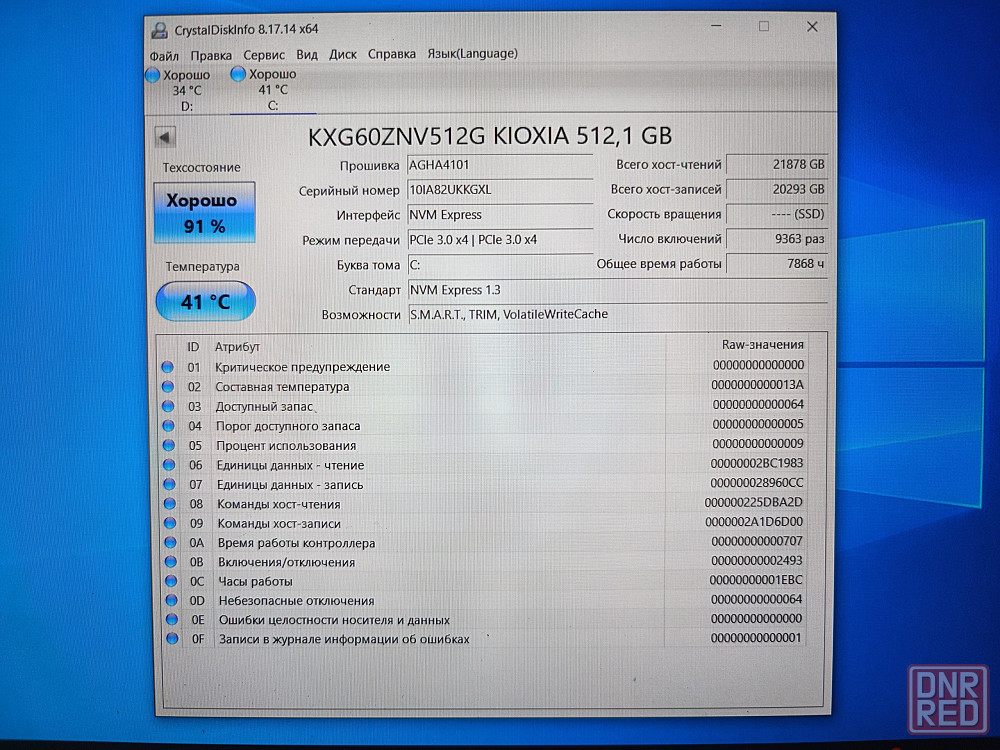Image resolution: width=1000 pixels, height=750 pixels.
Task: Open the Диск menu
Action: click(342, 54)
